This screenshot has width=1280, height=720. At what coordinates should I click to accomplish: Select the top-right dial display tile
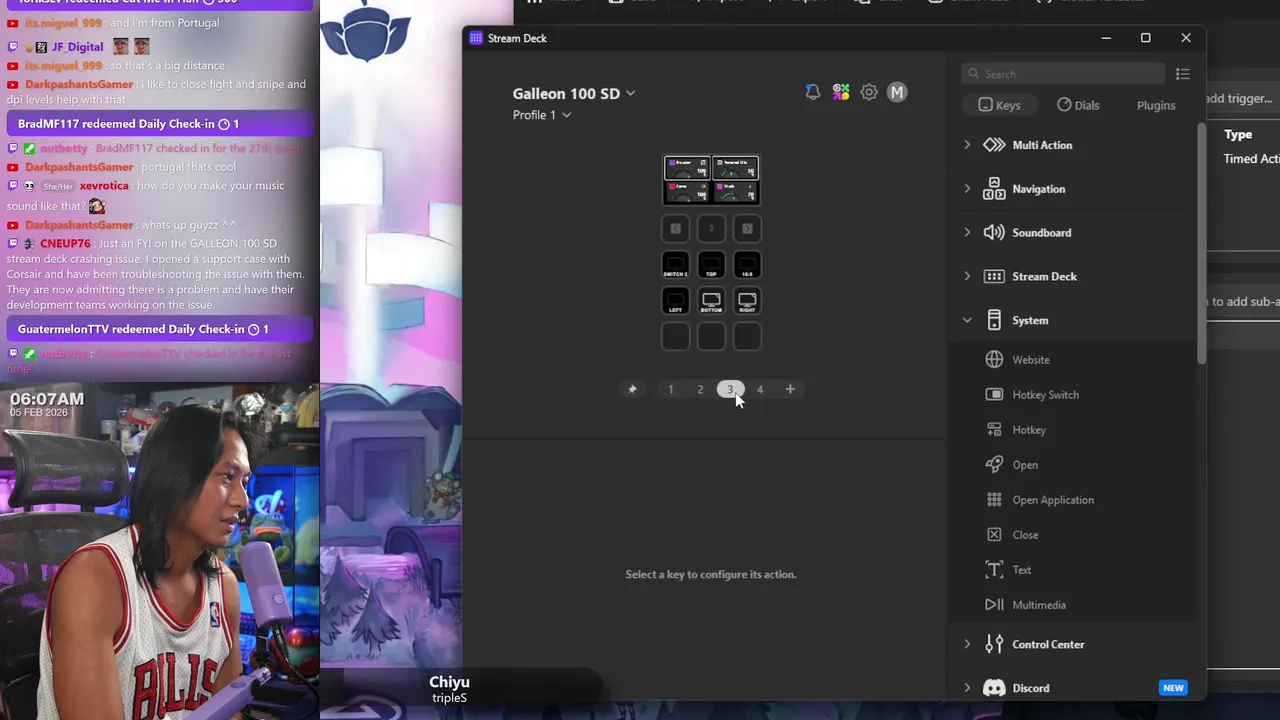tap(736, 167)
